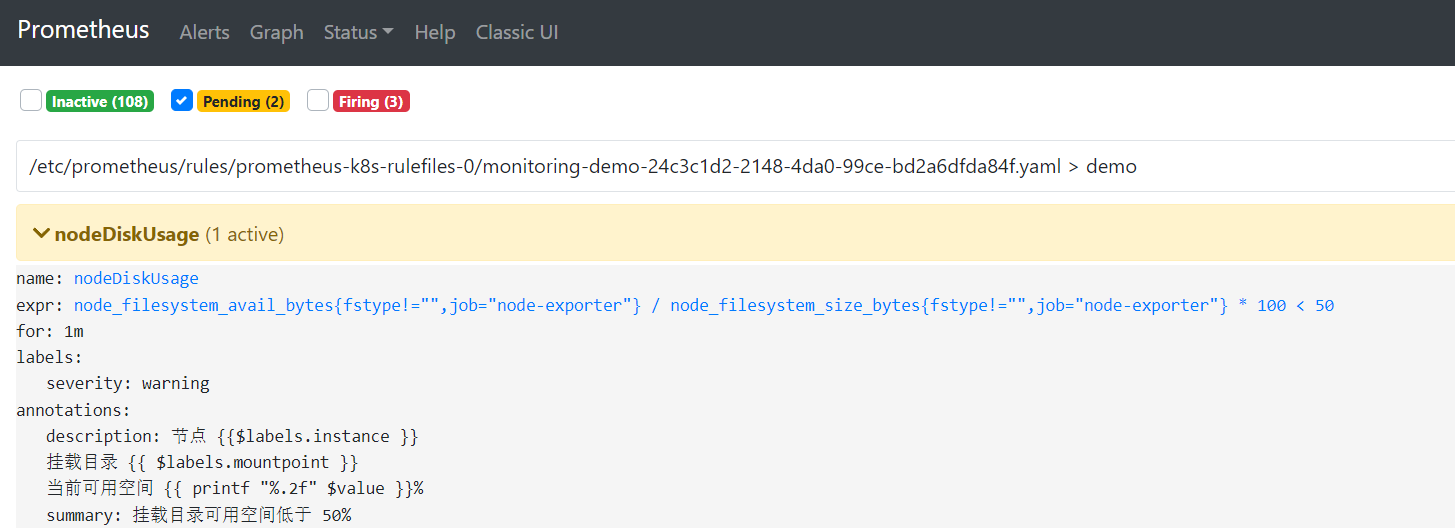
Task: Uncheck the Pending alerts checkbox
Action: (182, 101)
